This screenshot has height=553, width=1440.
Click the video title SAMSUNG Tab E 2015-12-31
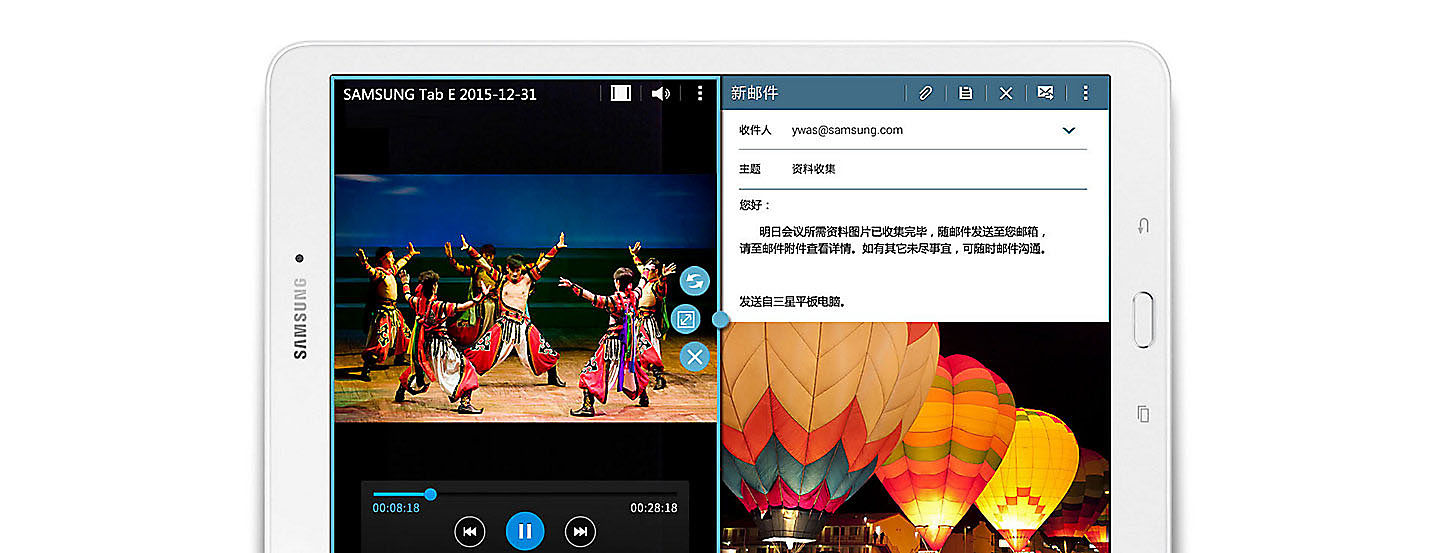[440, 94]
